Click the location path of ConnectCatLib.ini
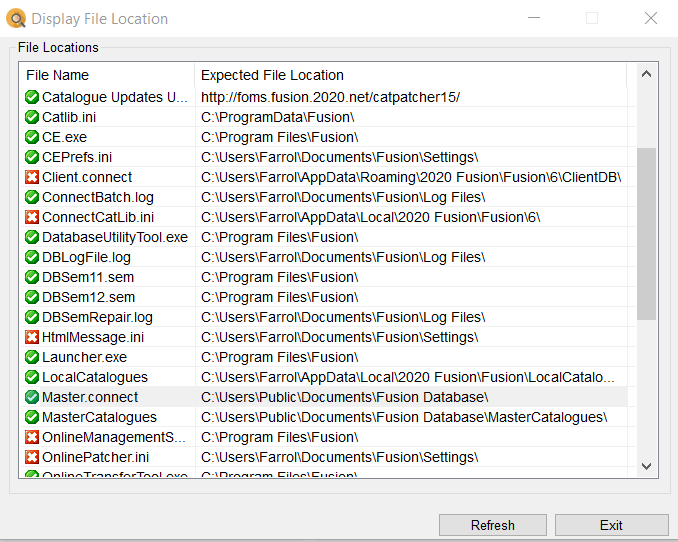 pos(371,217)
